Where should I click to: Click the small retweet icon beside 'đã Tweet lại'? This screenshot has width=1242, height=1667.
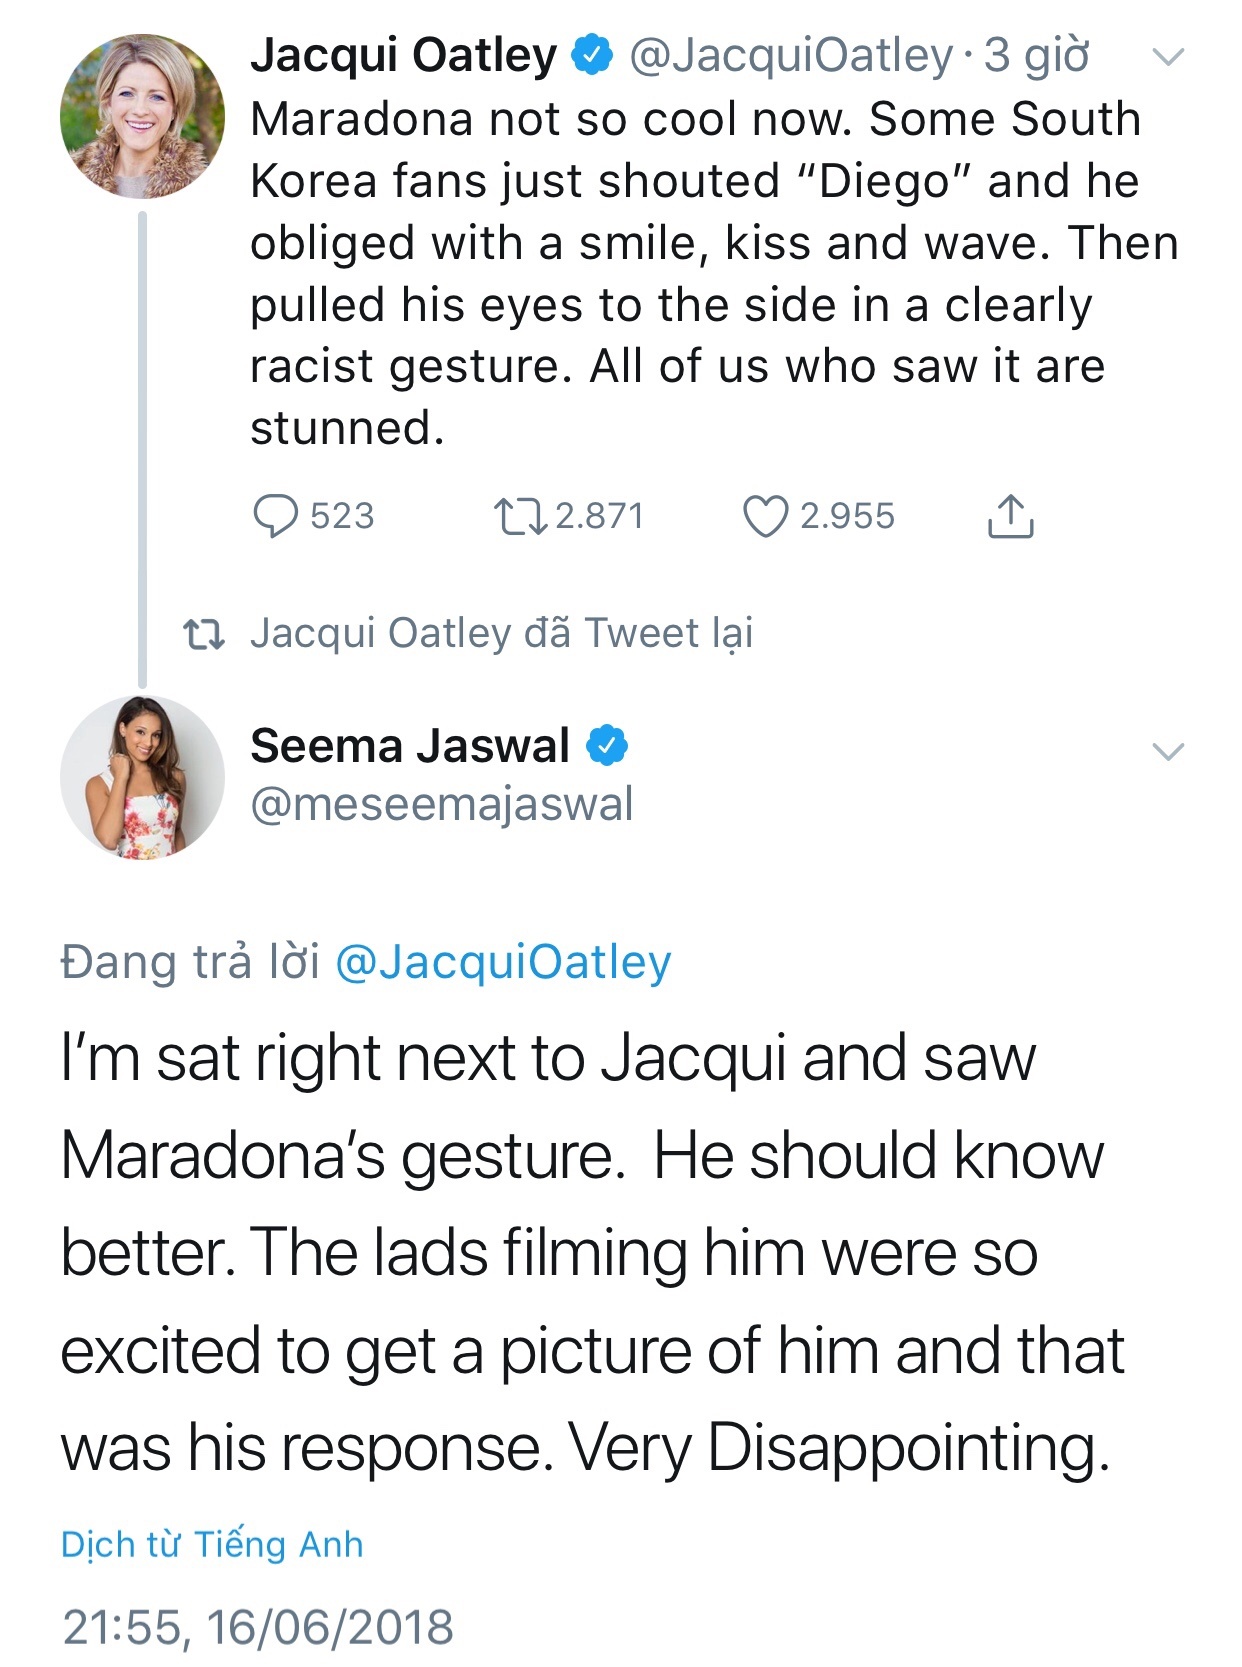point(204,634)
